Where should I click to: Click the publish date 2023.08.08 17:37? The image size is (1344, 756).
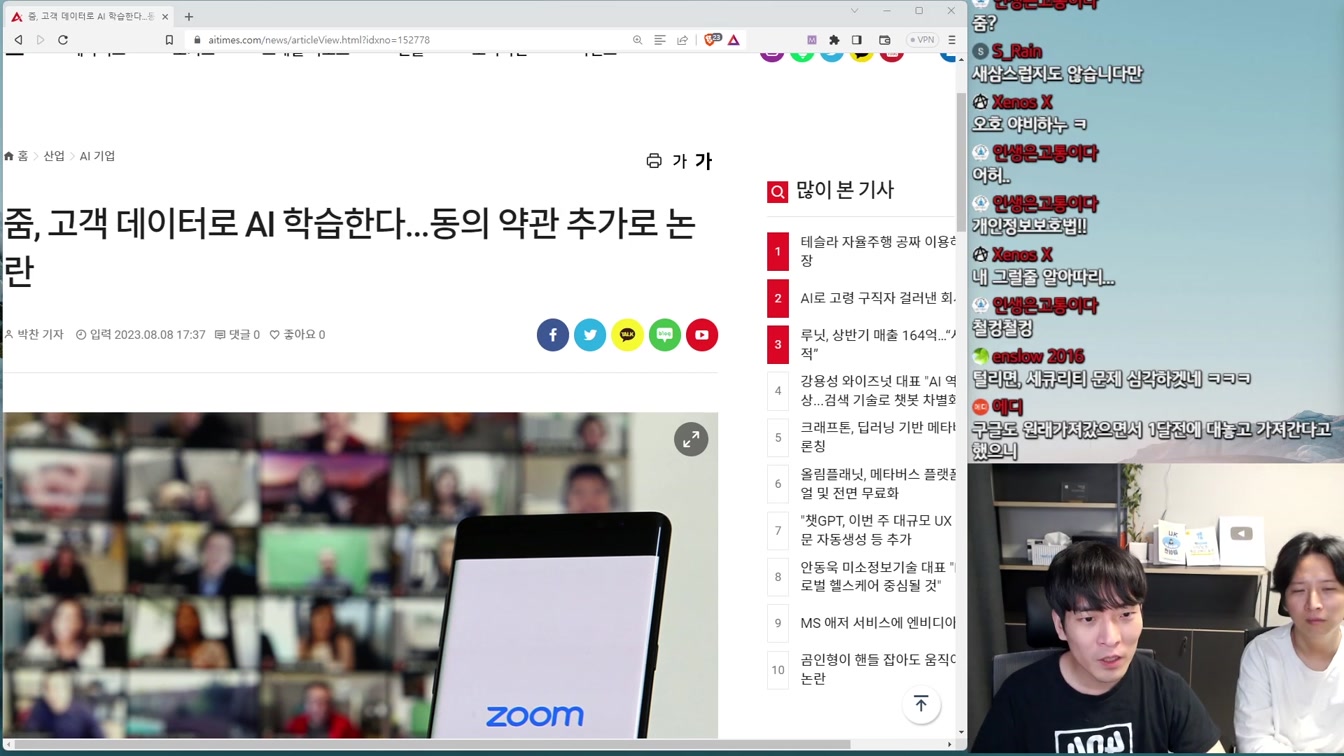160,335
